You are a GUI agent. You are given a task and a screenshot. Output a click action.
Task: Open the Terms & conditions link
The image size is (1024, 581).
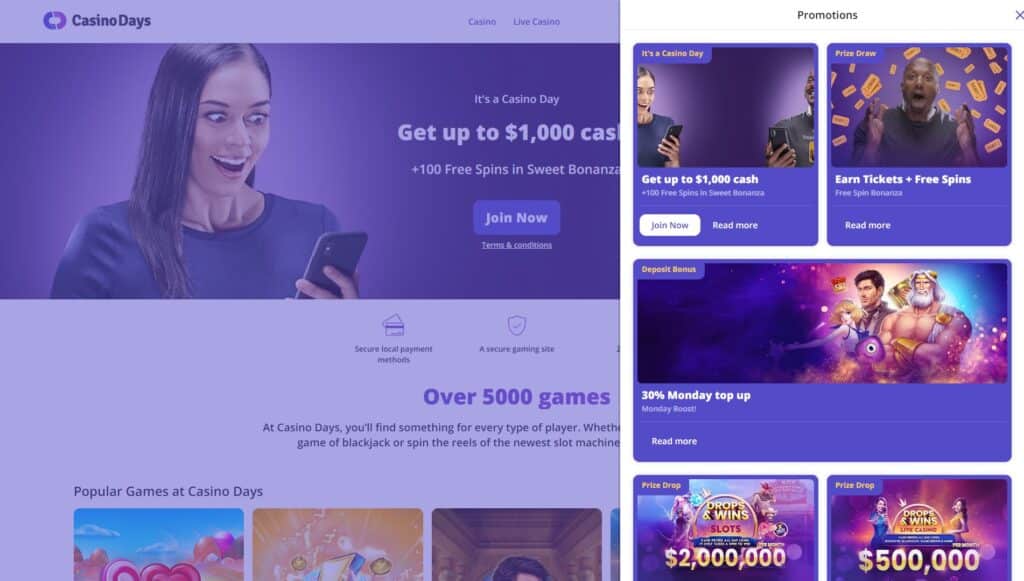point(517,245)
